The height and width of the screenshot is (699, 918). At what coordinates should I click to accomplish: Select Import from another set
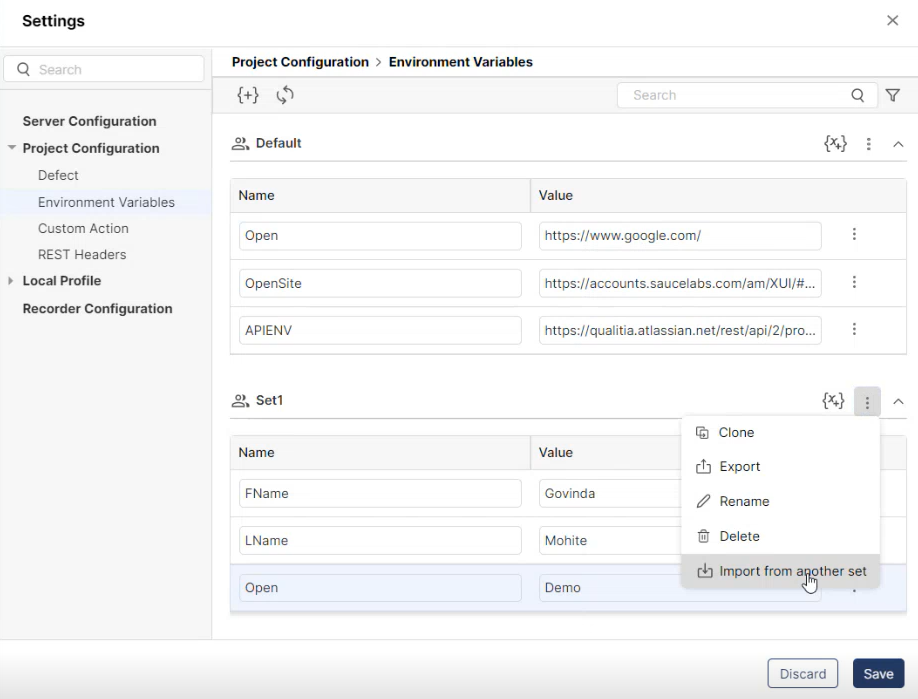781,571
